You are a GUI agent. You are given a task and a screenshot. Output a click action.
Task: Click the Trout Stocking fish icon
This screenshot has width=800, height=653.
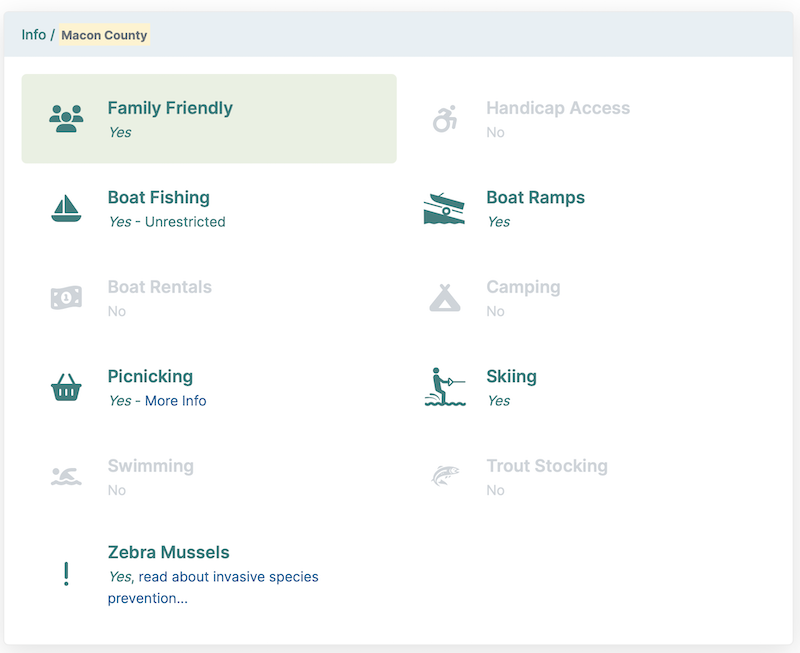(x=444, y=474)
